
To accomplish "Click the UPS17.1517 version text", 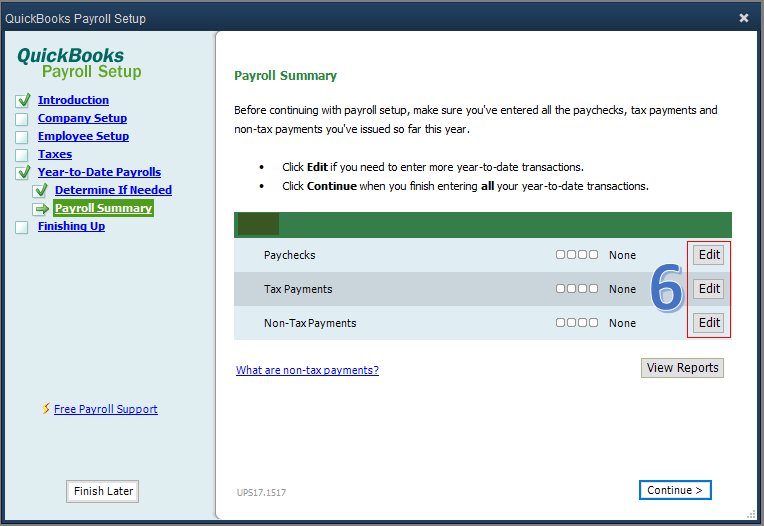I will click(x=261, y=492).
